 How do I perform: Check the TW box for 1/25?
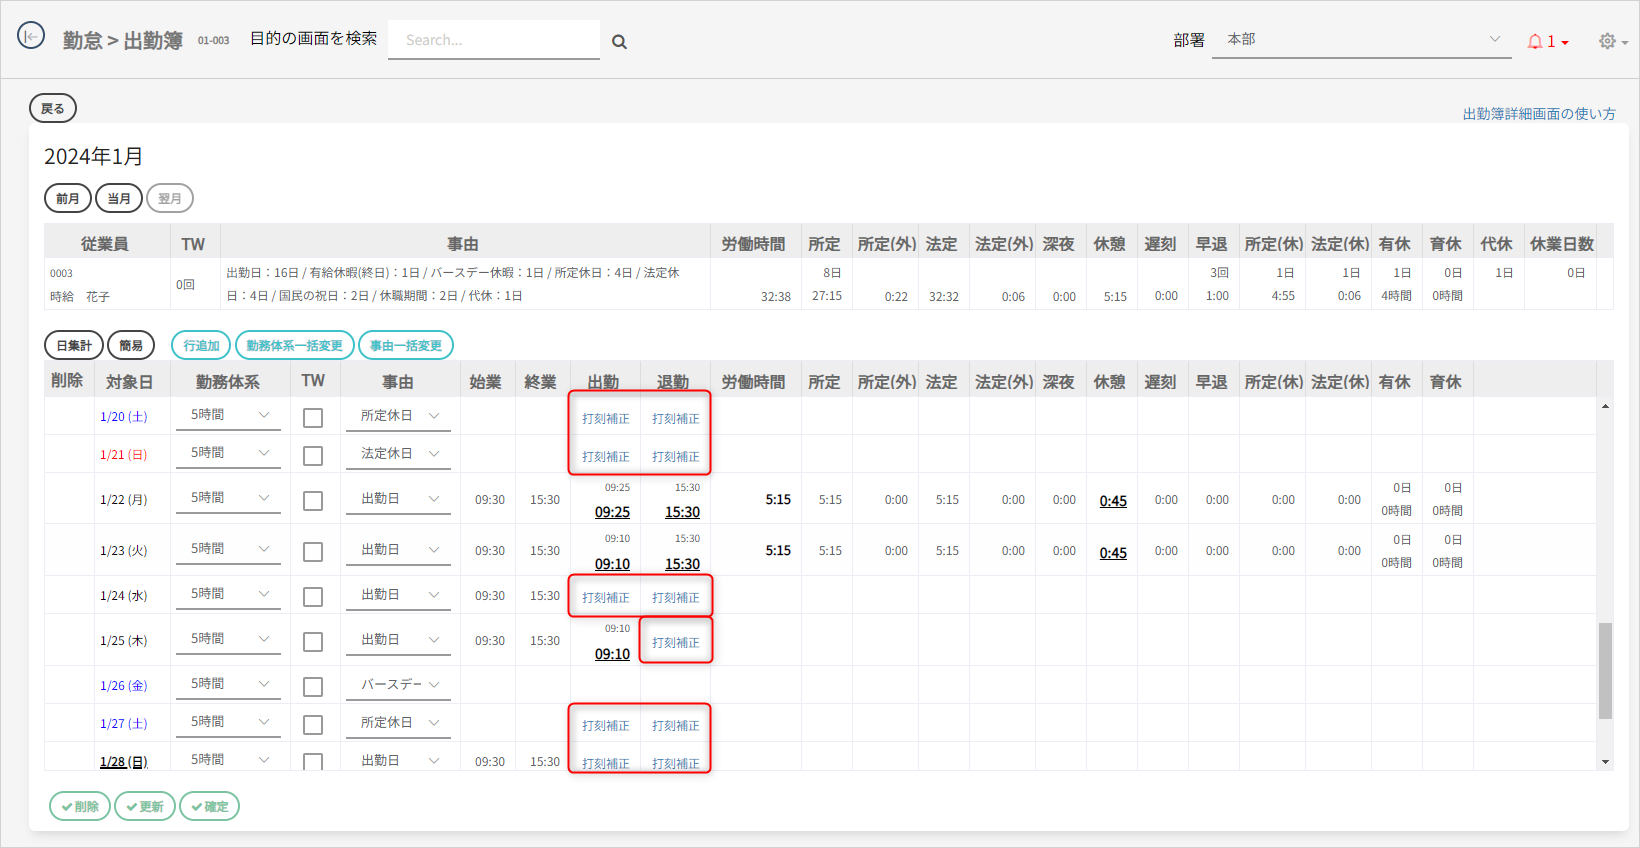313,642
